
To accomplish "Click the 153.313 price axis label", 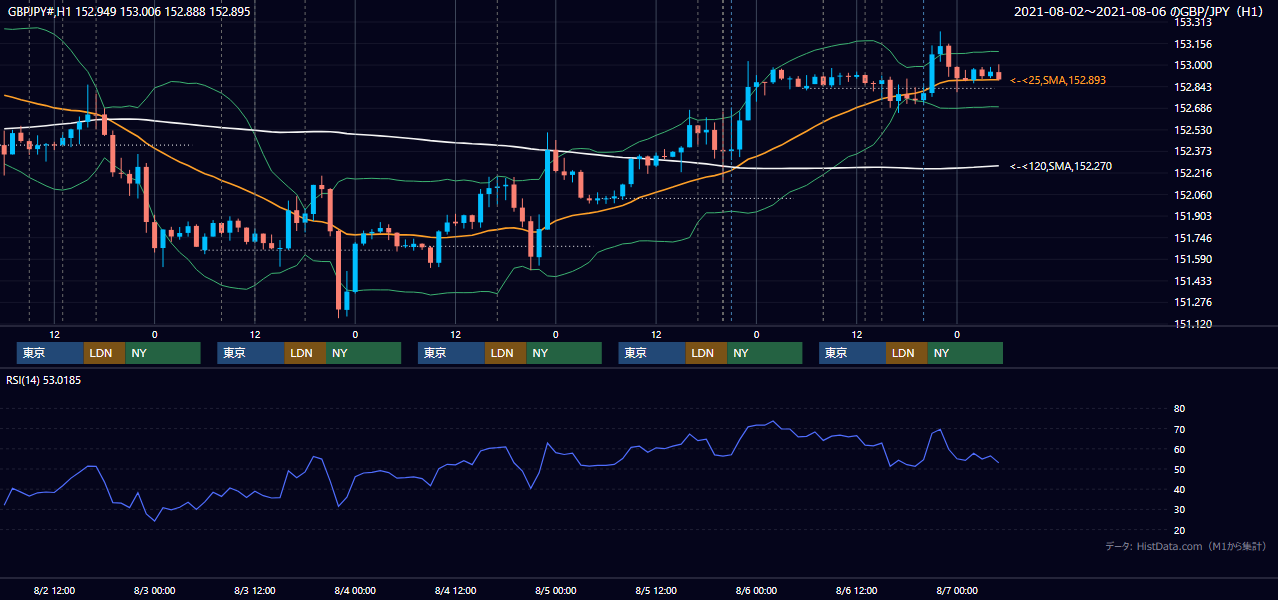I will click(1192, 22).
